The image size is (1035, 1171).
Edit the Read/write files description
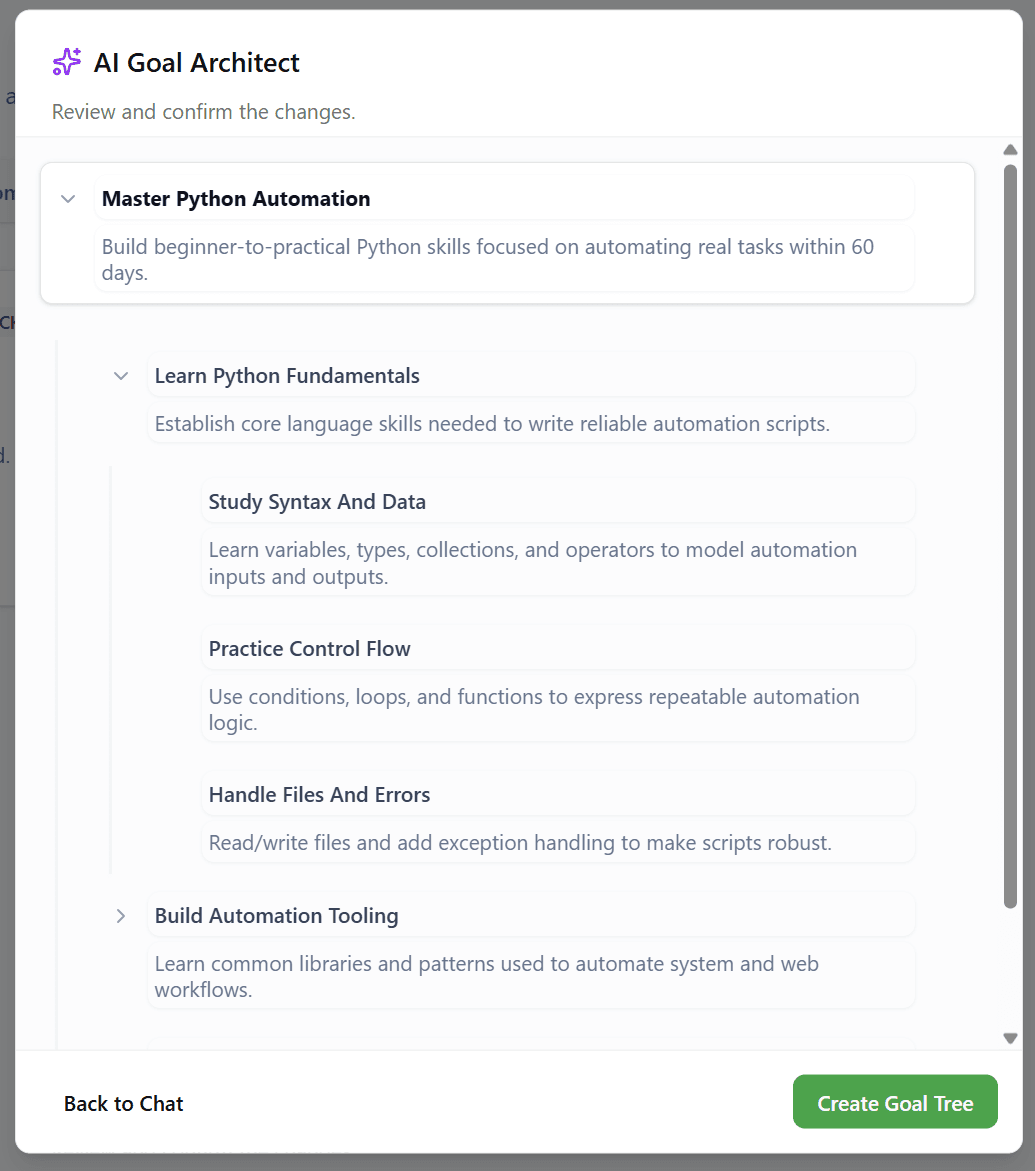[558, 843]
